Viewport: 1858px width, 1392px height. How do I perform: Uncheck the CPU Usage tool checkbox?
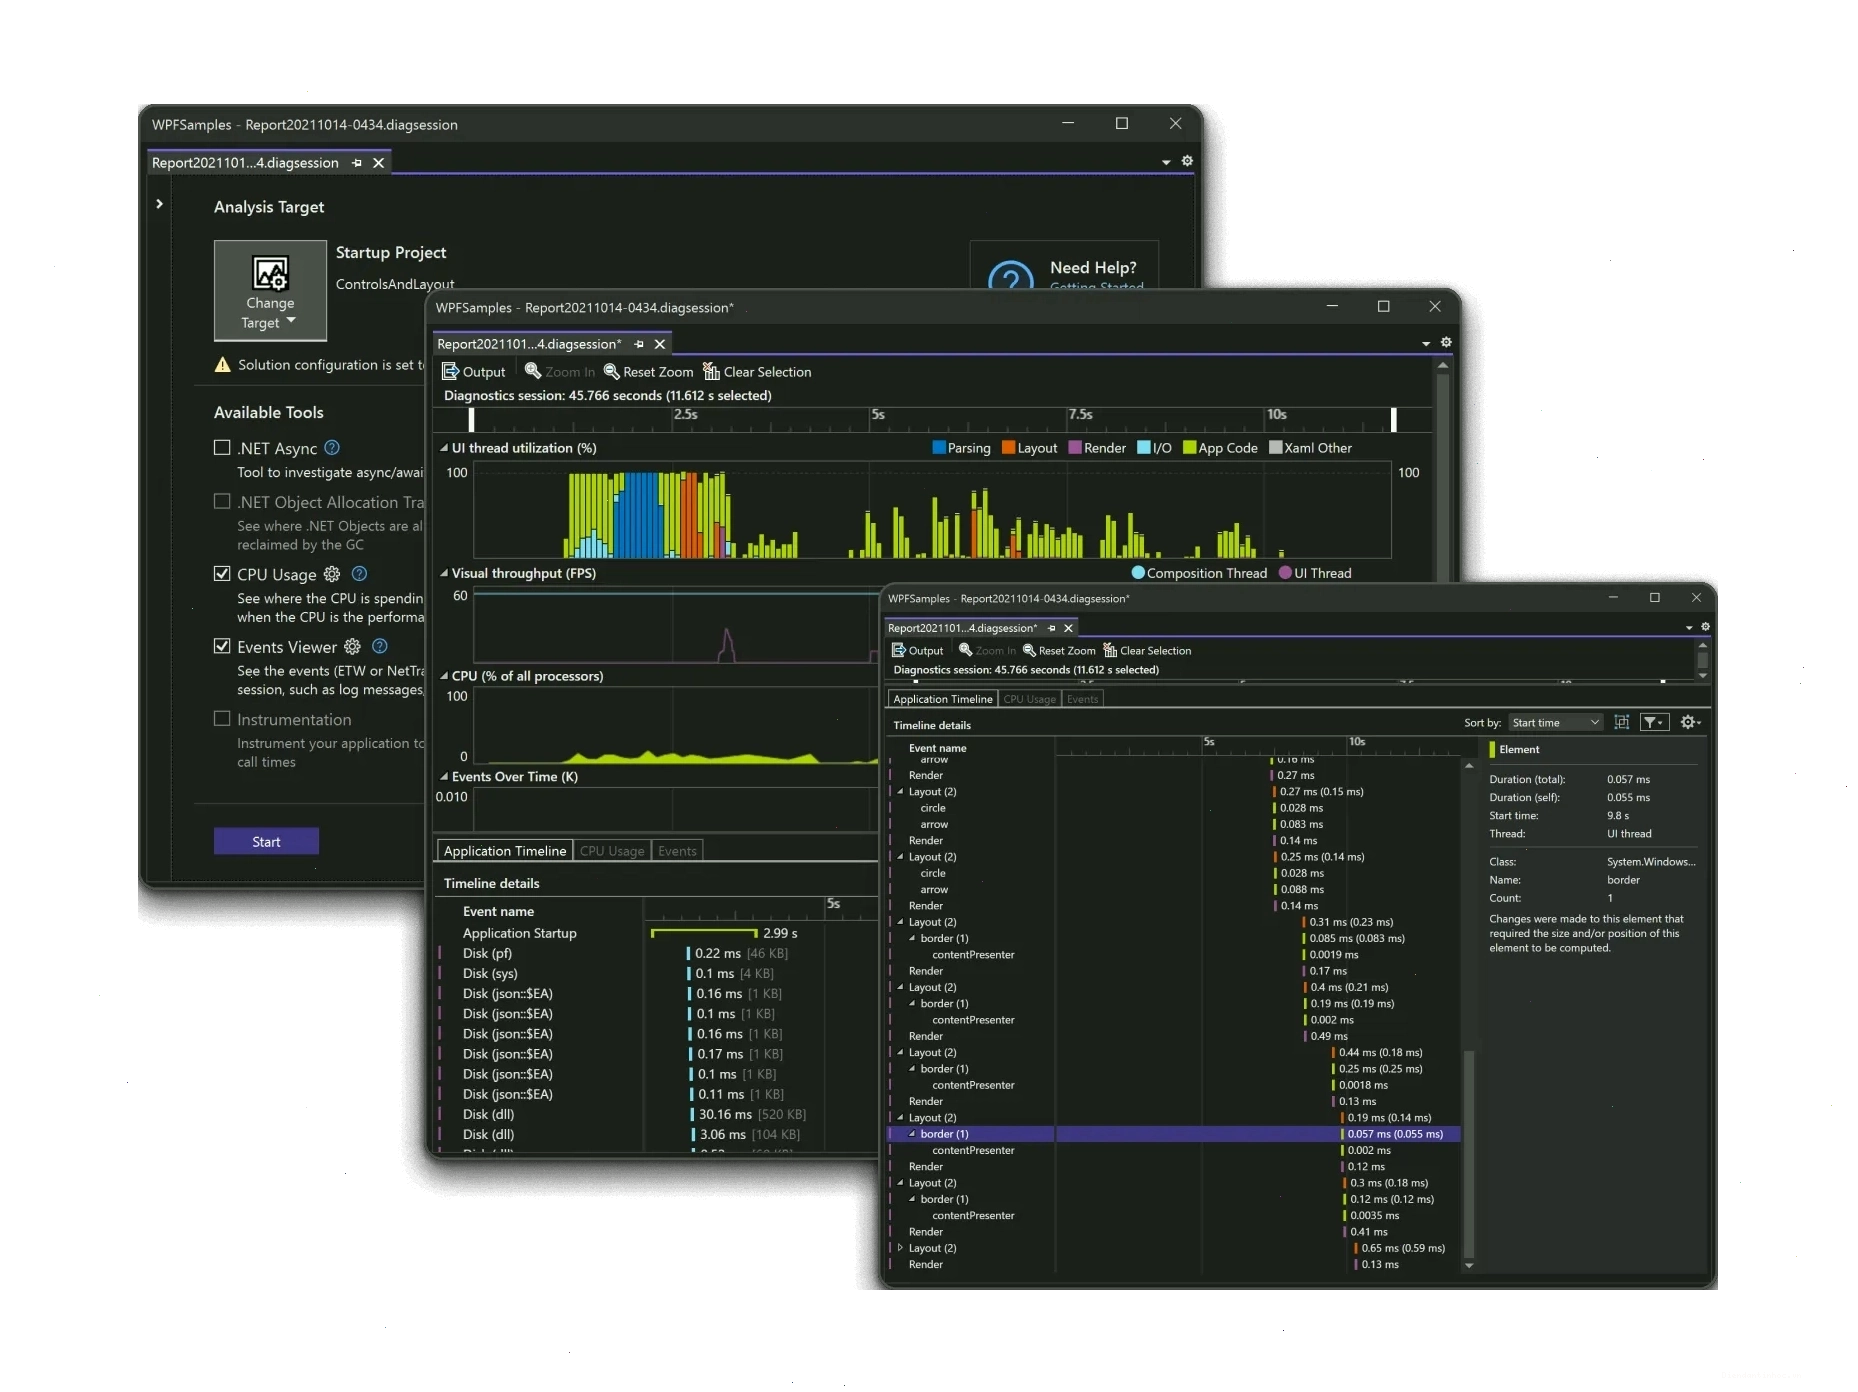(x=222, y=574)
